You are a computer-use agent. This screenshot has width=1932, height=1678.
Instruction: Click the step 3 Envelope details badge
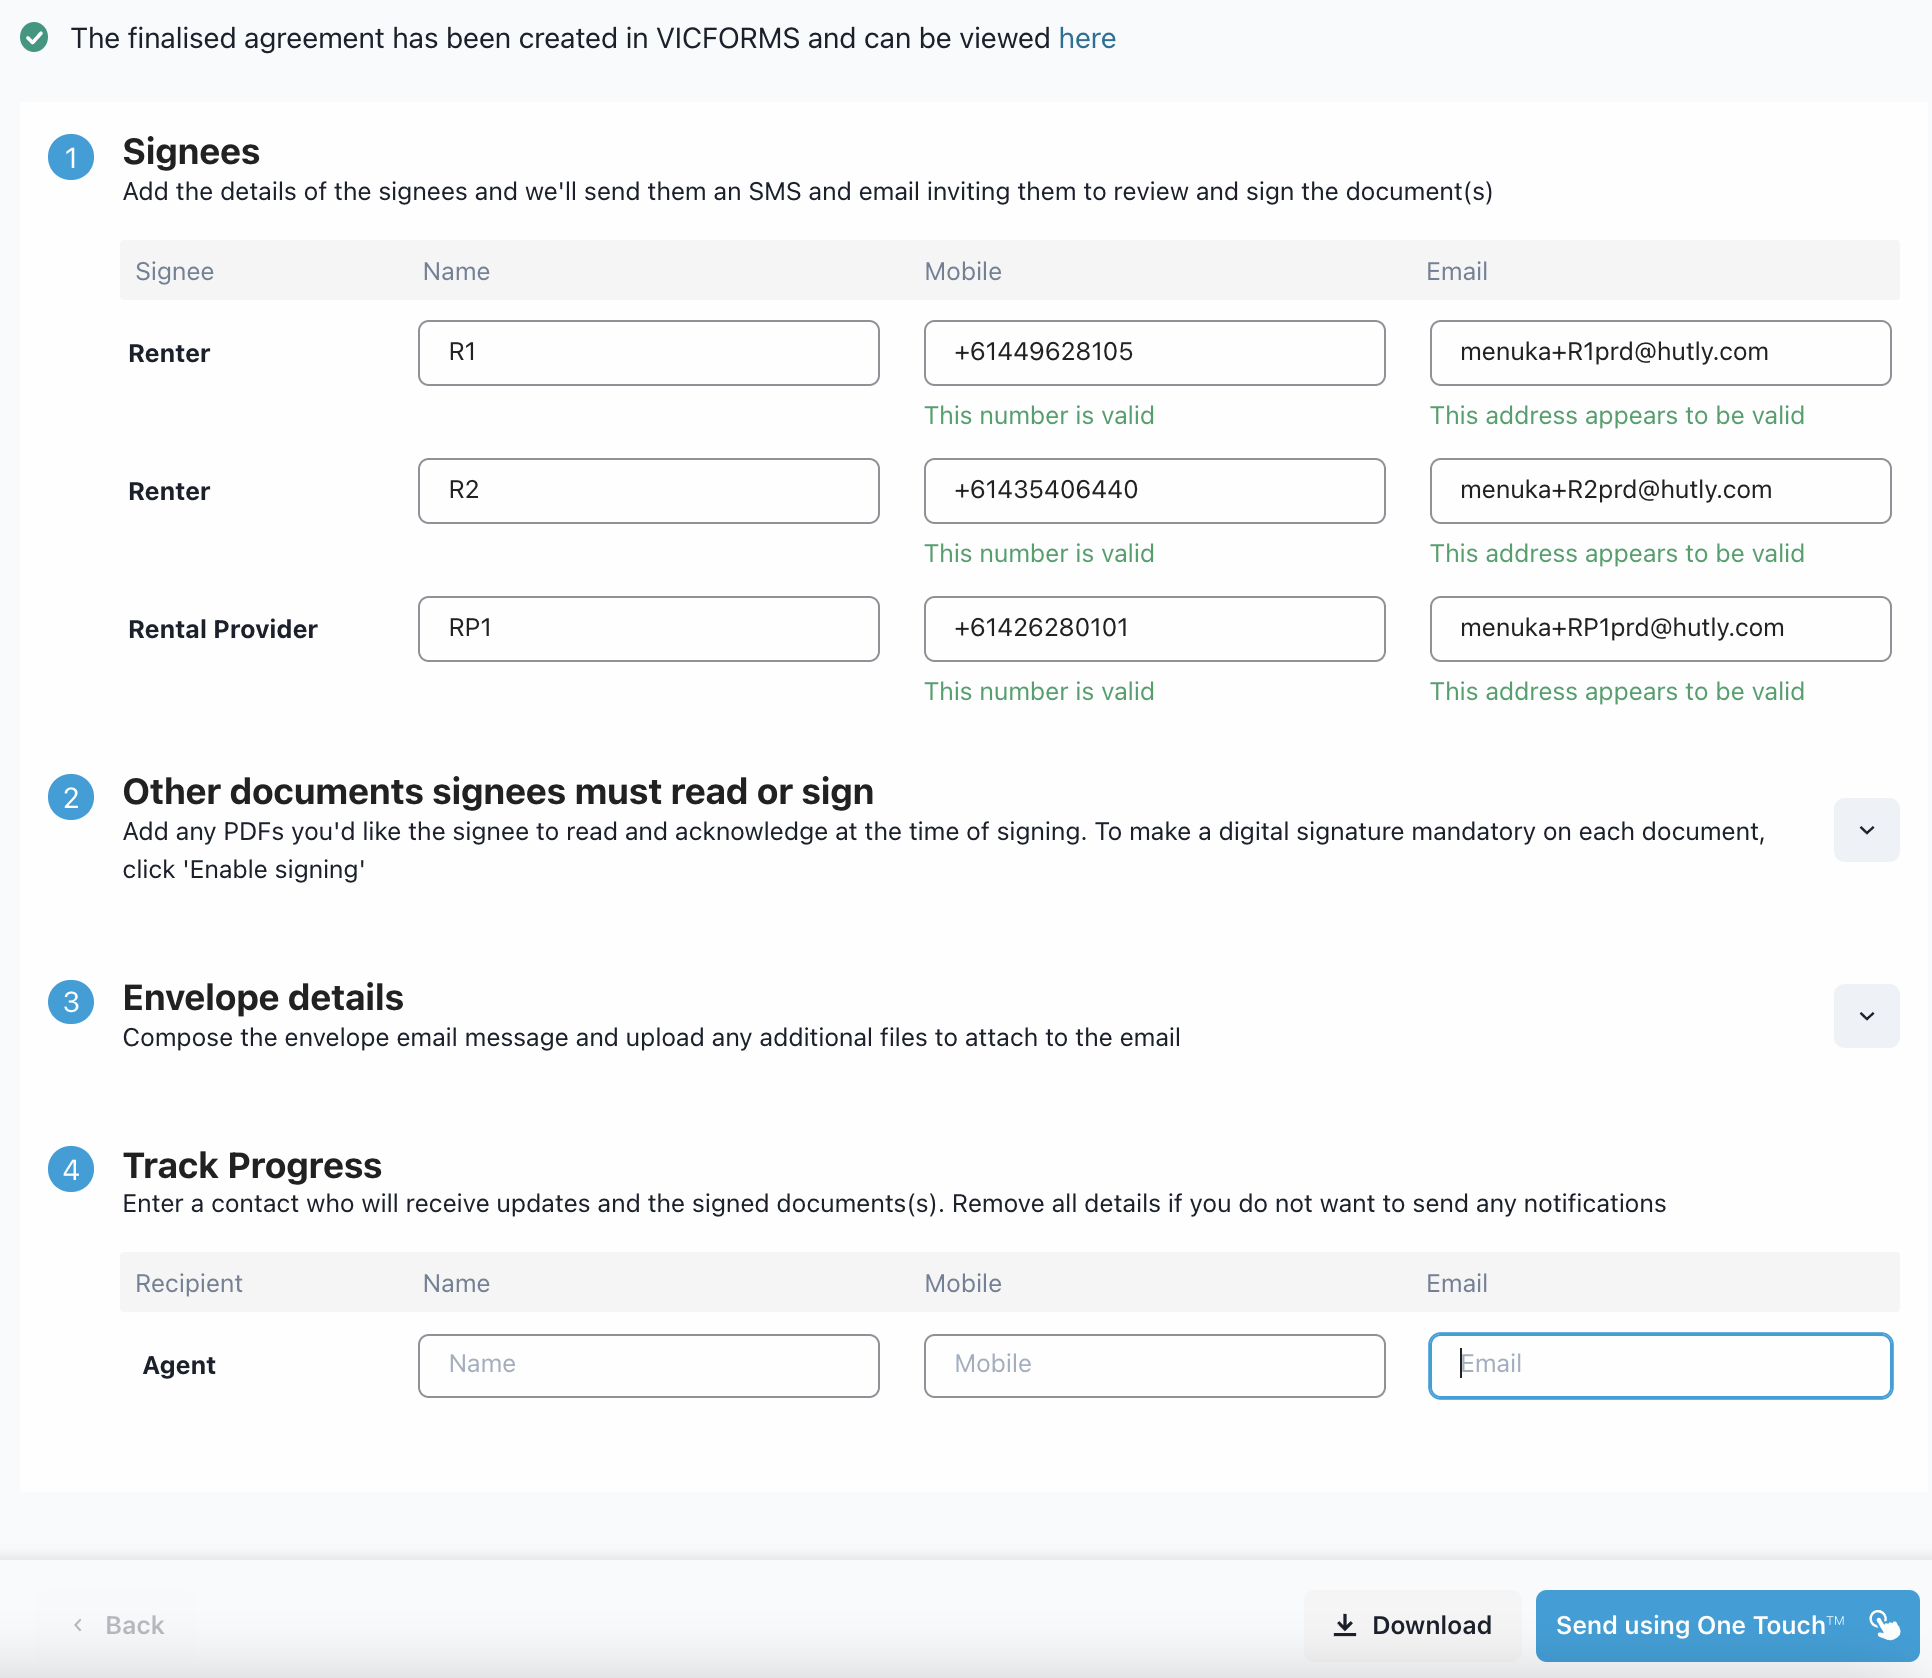(71, 1002)
